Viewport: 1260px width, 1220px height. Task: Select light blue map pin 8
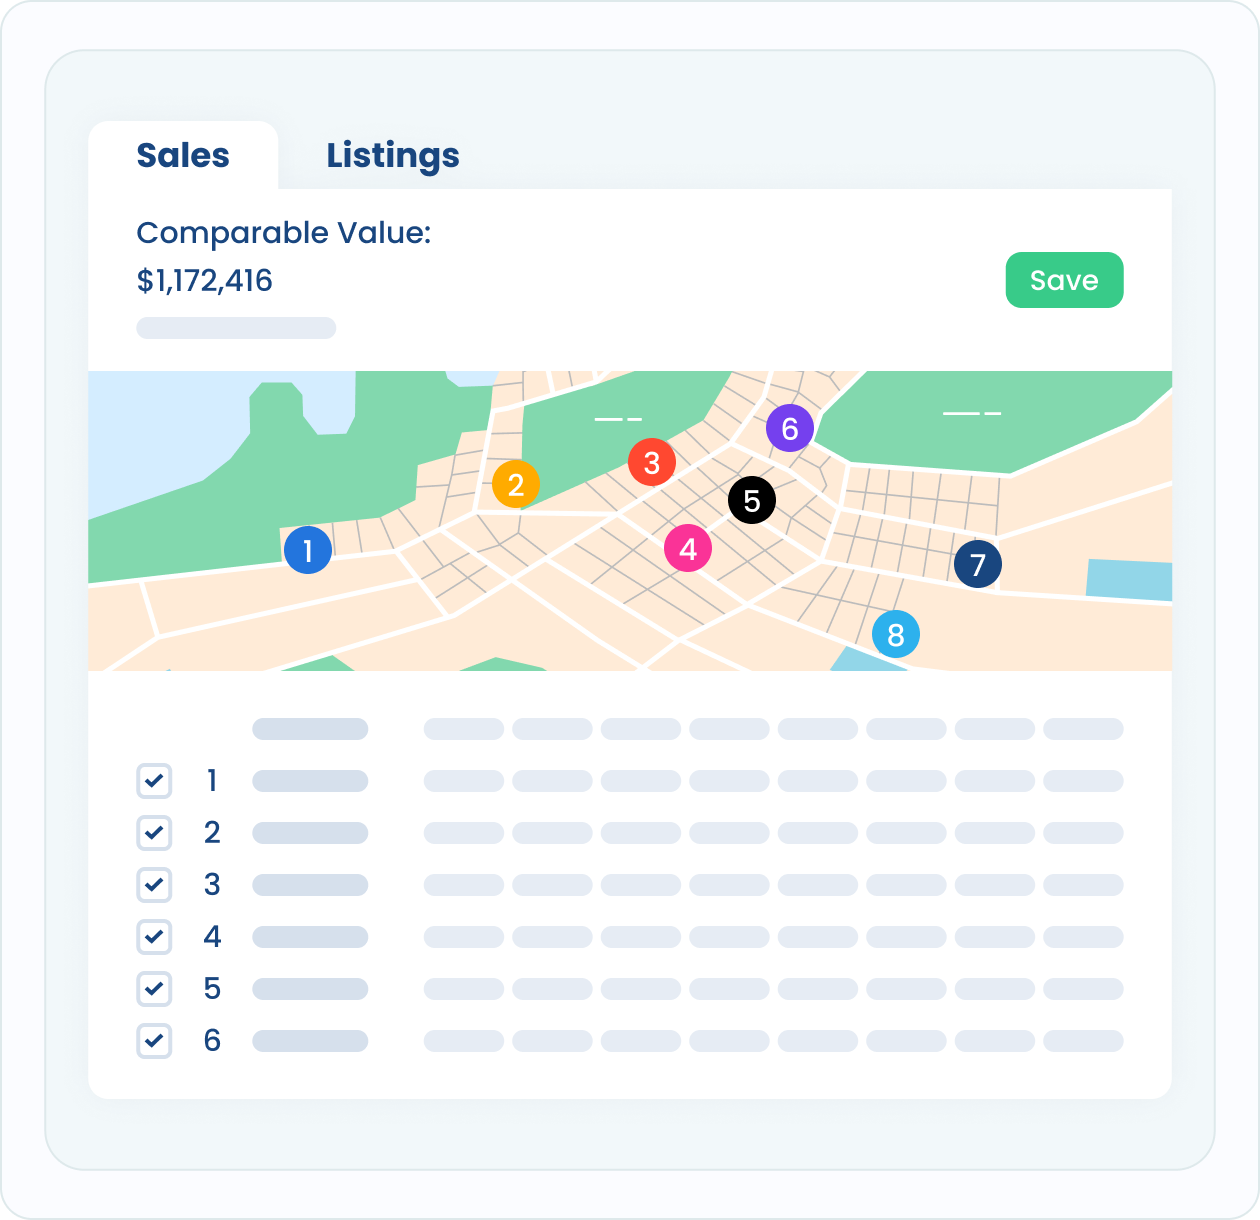point(896,634)
